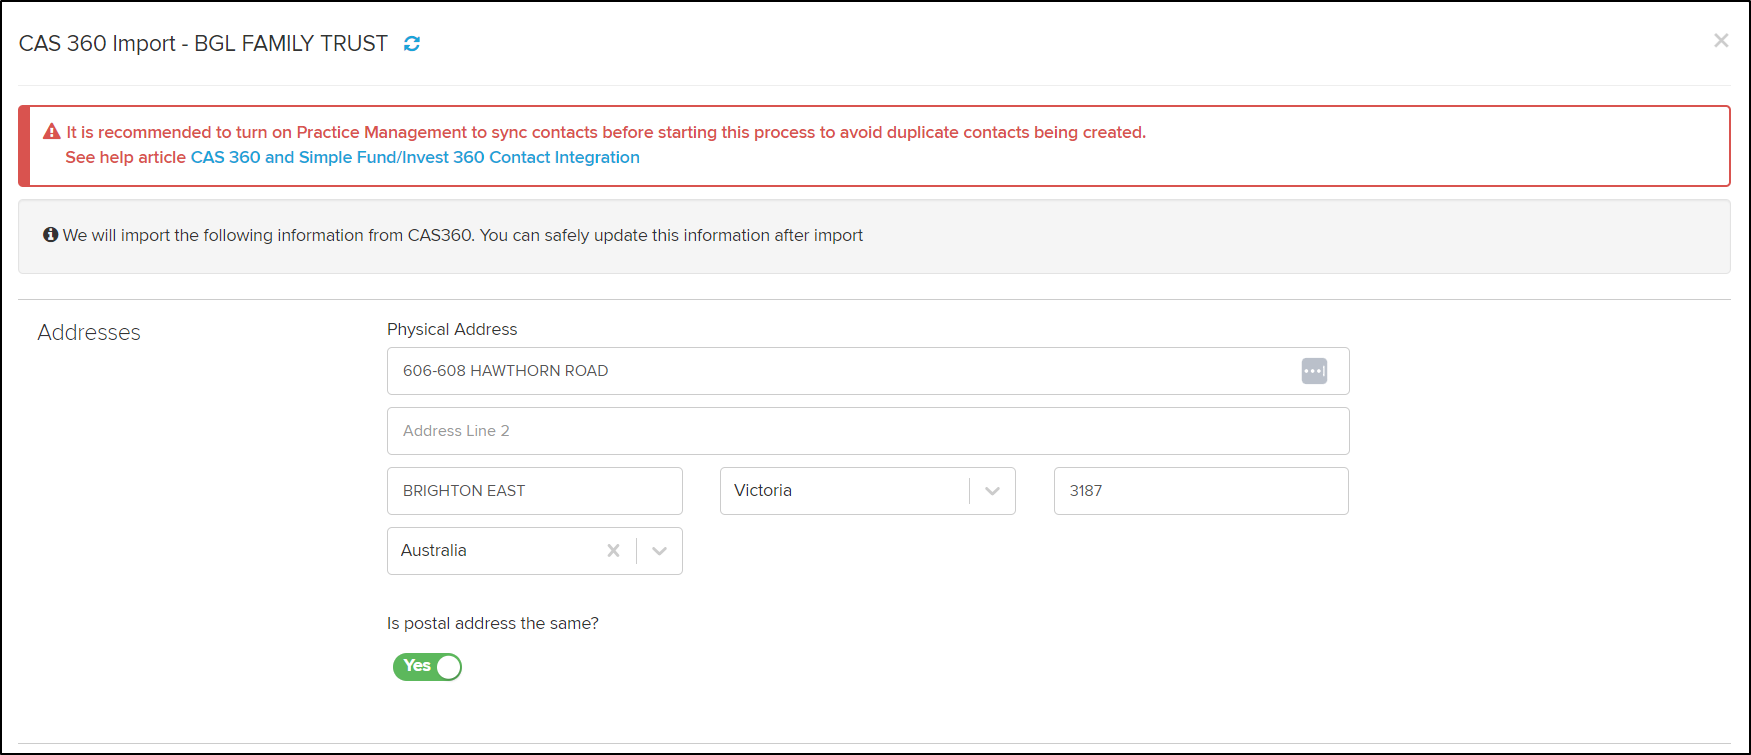Screen dimensions: 1751x755
Task: Click the 3187 postcode field
Action: [1201, 491]
